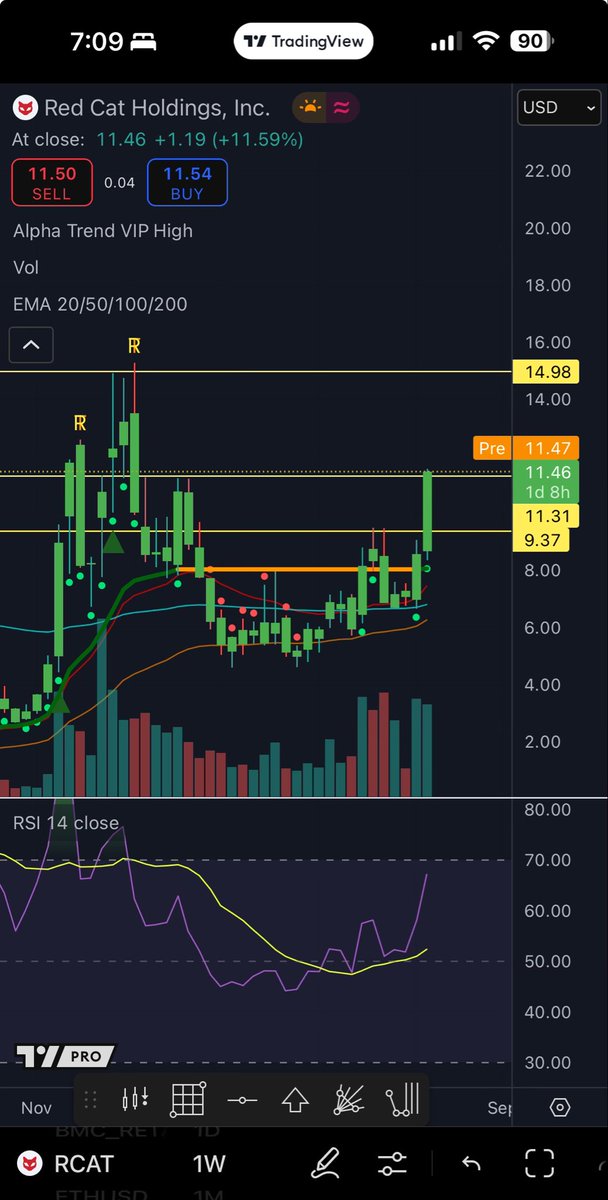Tap the battery indicator showing 90

point(531,41)
